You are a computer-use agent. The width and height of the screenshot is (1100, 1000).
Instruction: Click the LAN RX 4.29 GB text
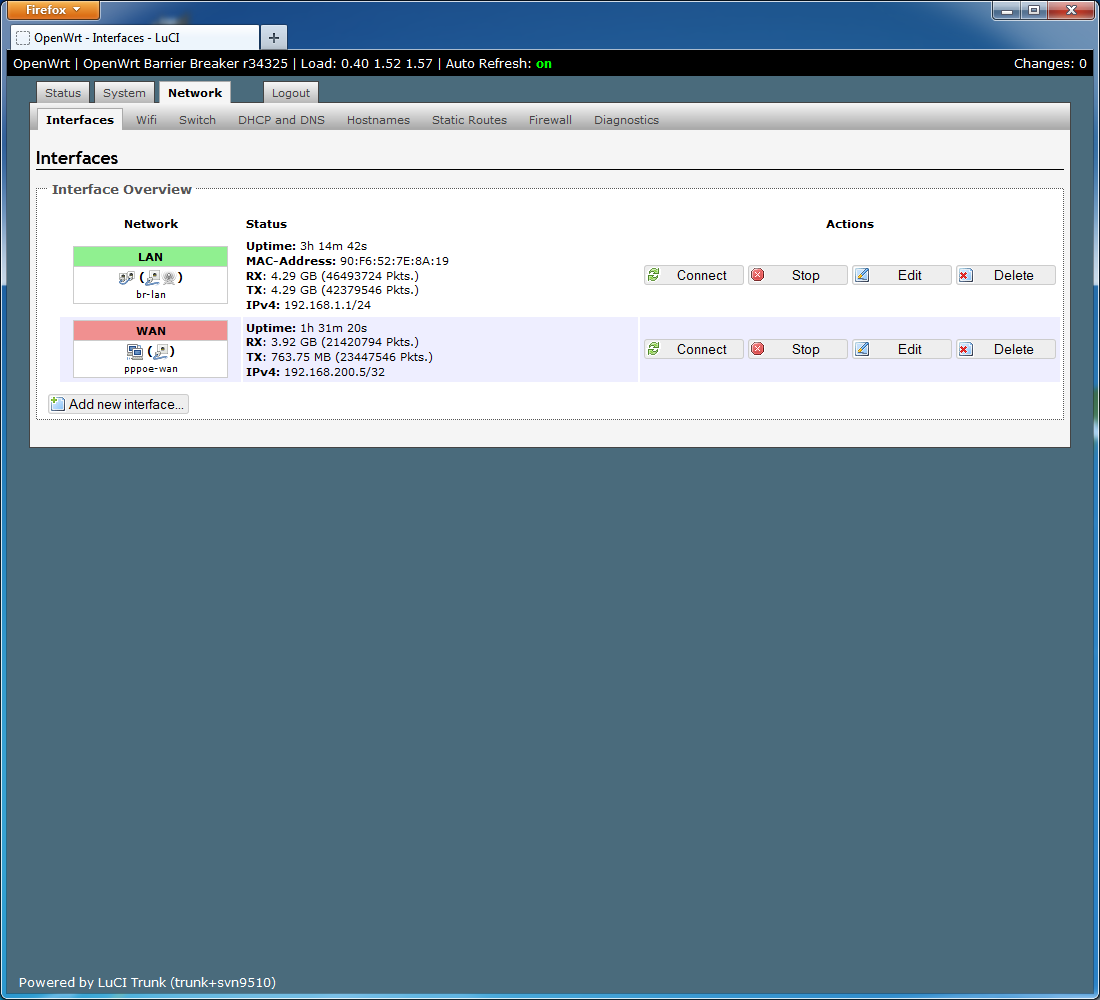point(333,276)
